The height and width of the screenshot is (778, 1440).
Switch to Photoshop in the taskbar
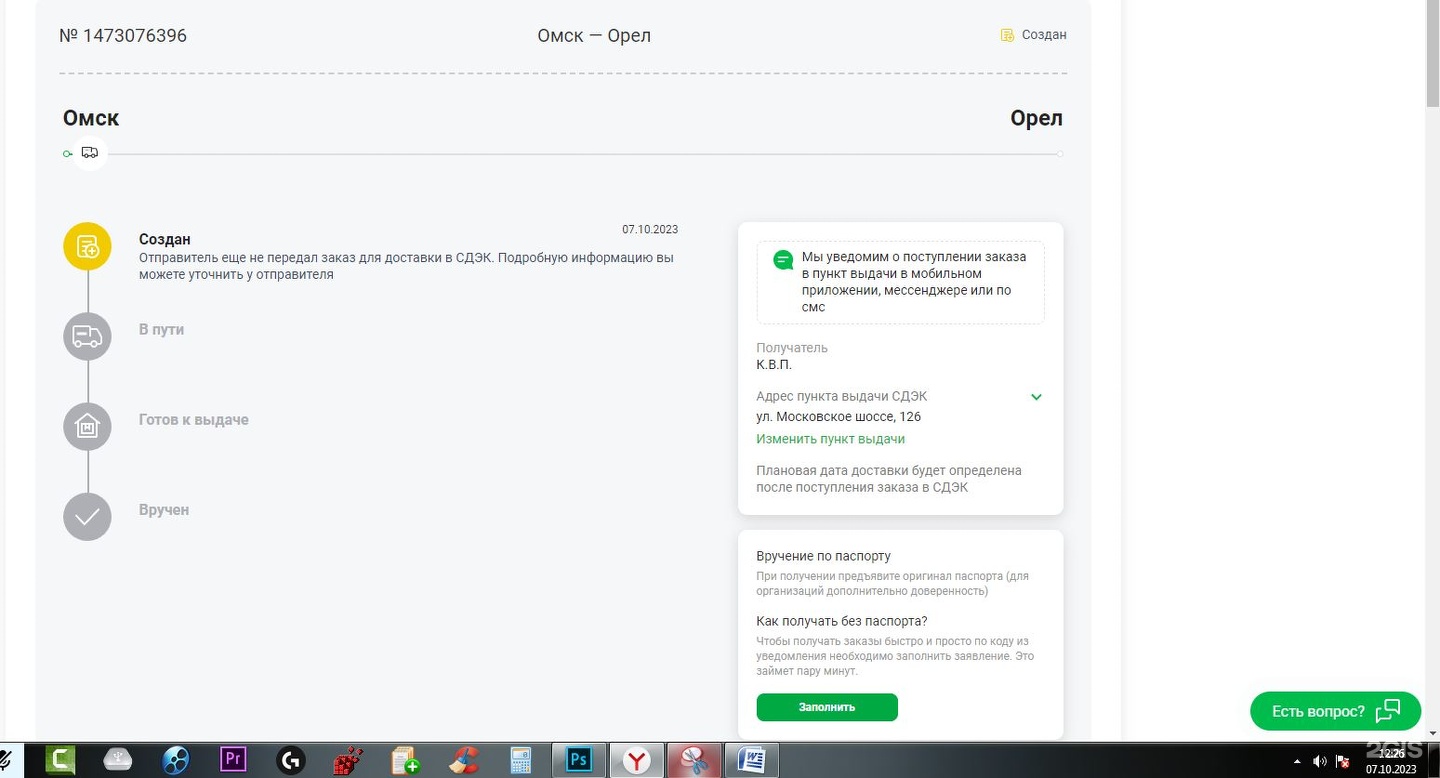coord(579,761)
